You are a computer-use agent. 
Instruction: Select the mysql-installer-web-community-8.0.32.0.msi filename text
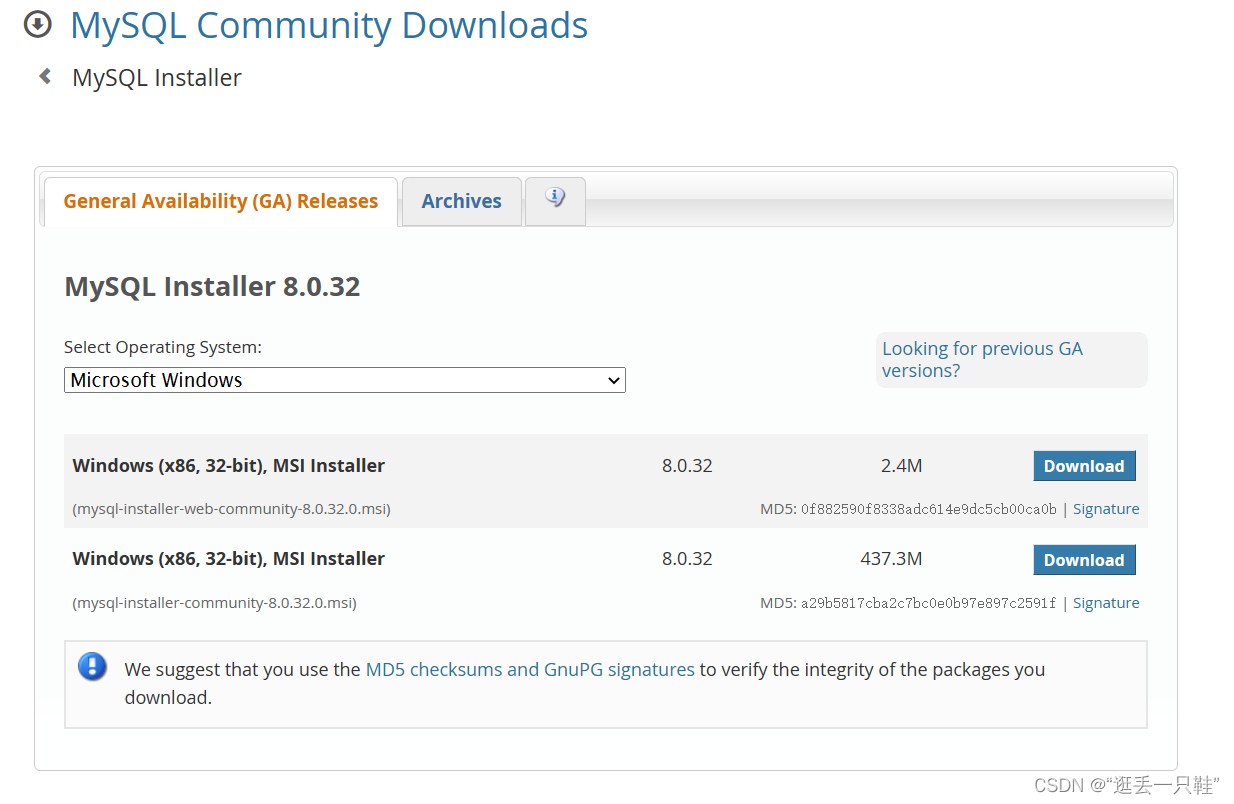231,508
